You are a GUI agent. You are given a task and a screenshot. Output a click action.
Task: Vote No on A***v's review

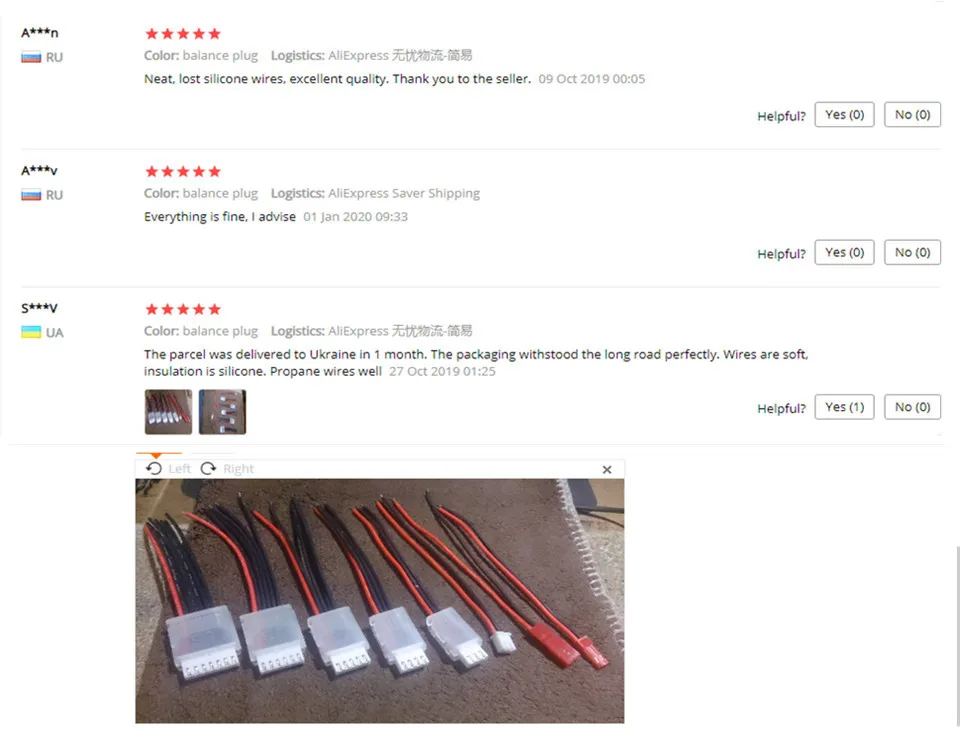pyautogui.click(x=912, y=252)
